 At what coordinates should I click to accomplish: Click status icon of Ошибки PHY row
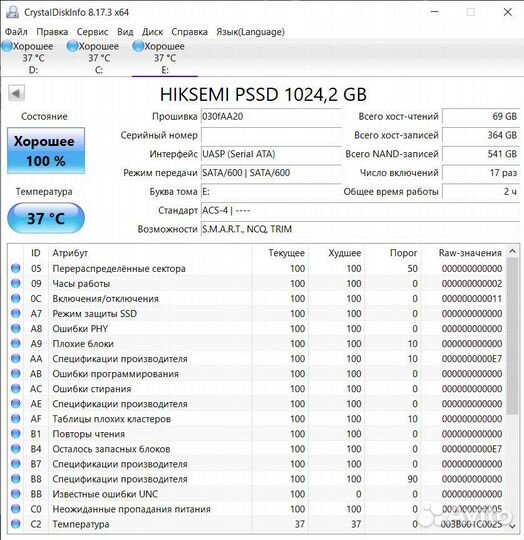[x=16, y=329]
